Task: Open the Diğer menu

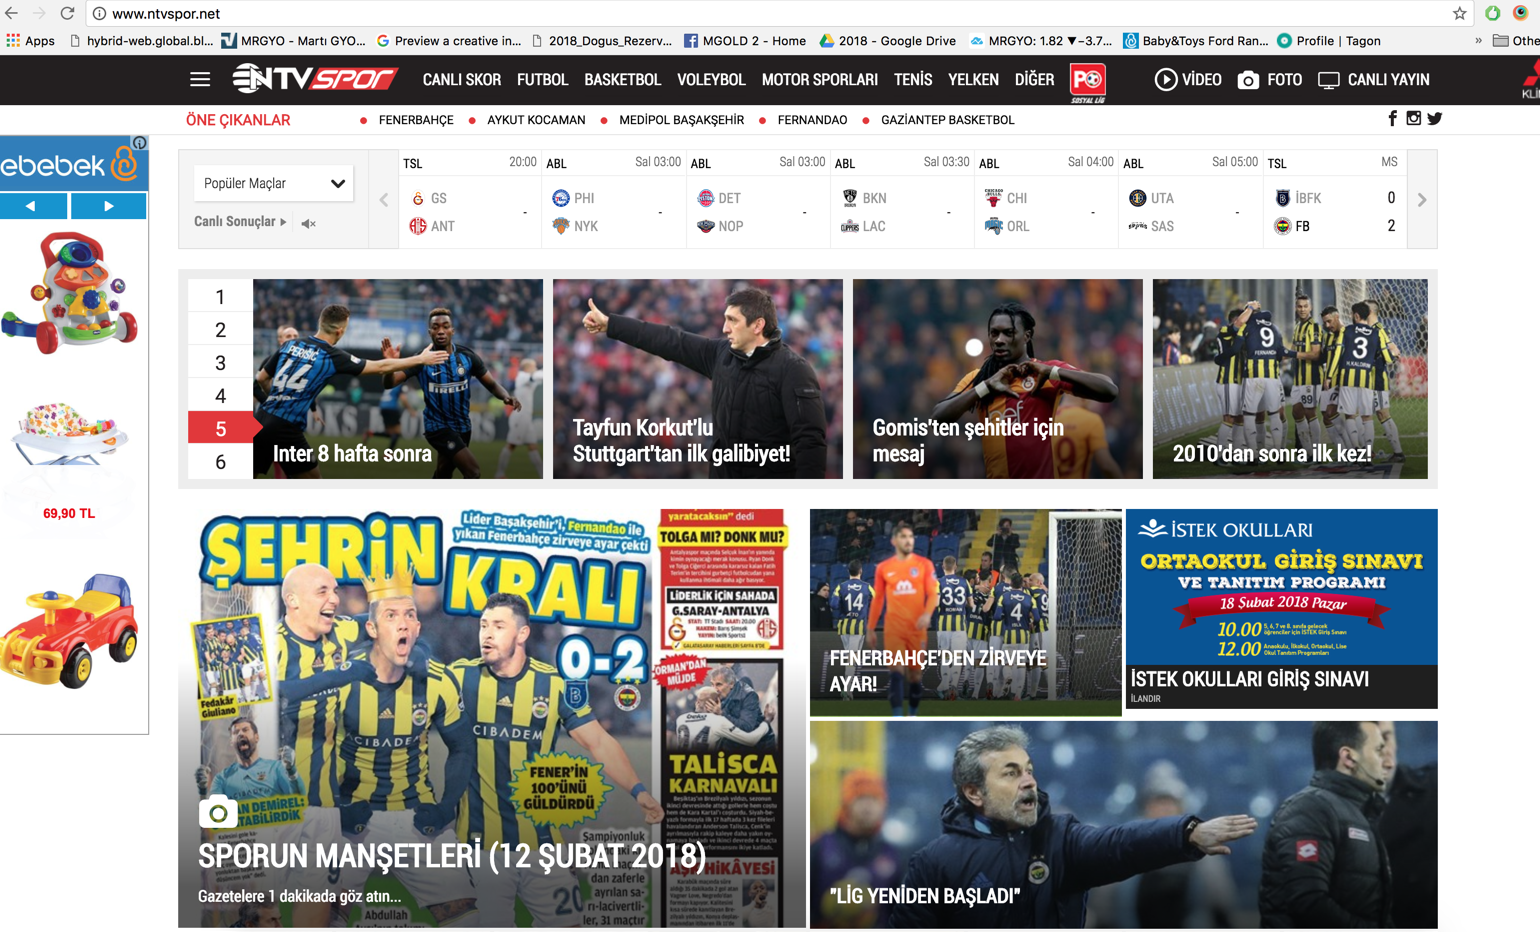Action: coord(1034,80)
